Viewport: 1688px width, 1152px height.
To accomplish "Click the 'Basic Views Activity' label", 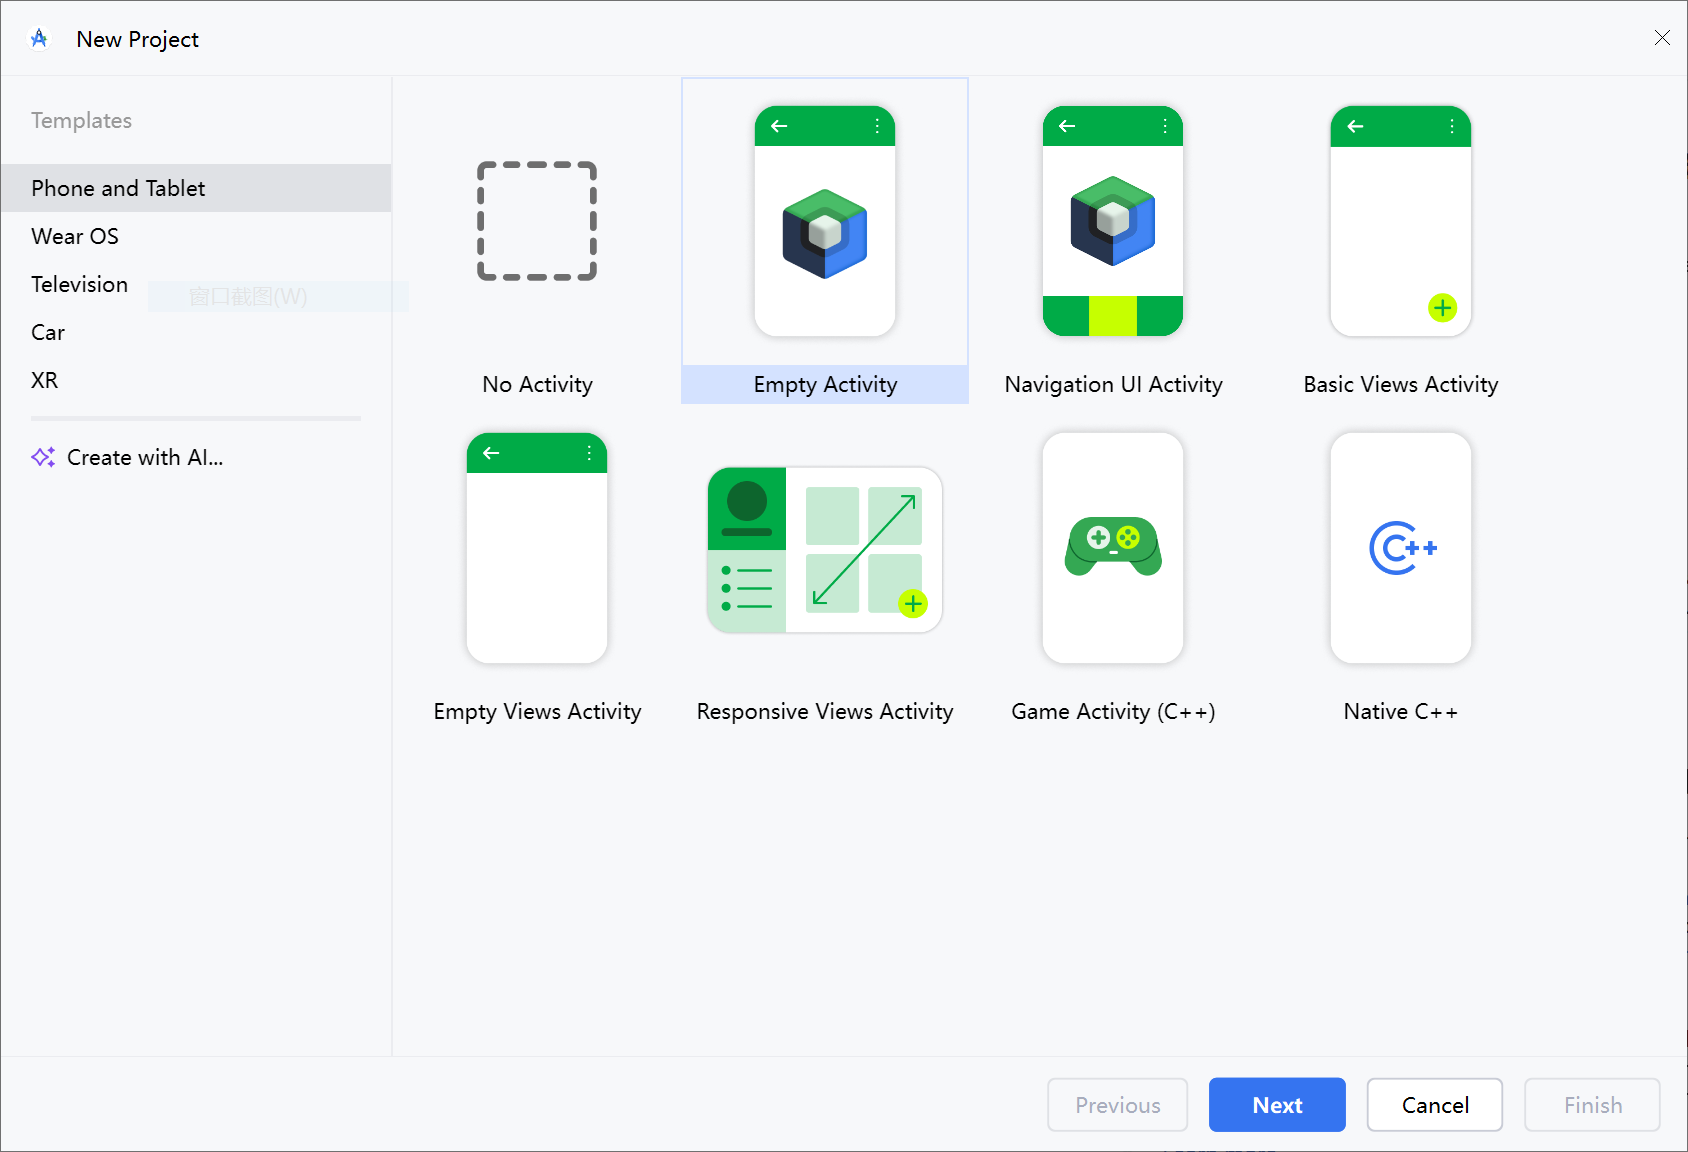I will [x=1401, y=384].
